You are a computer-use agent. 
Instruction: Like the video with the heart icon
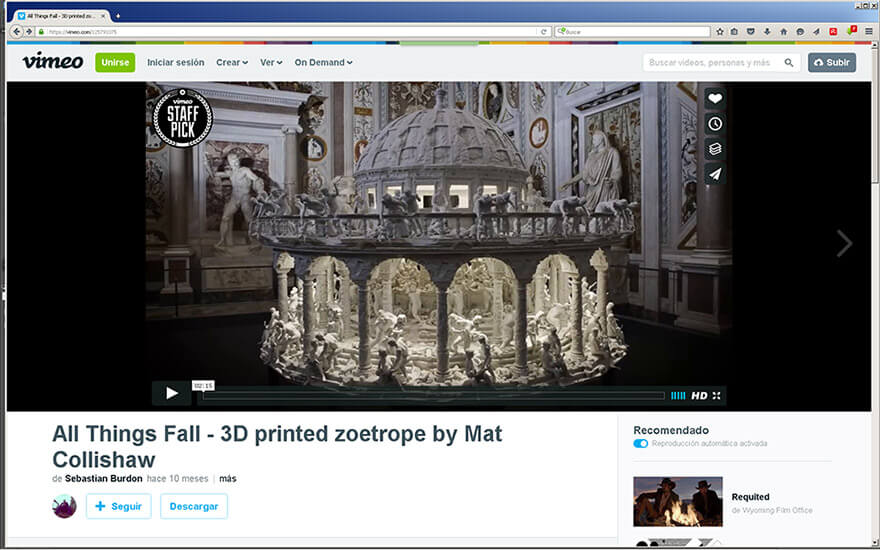(714, 99)
